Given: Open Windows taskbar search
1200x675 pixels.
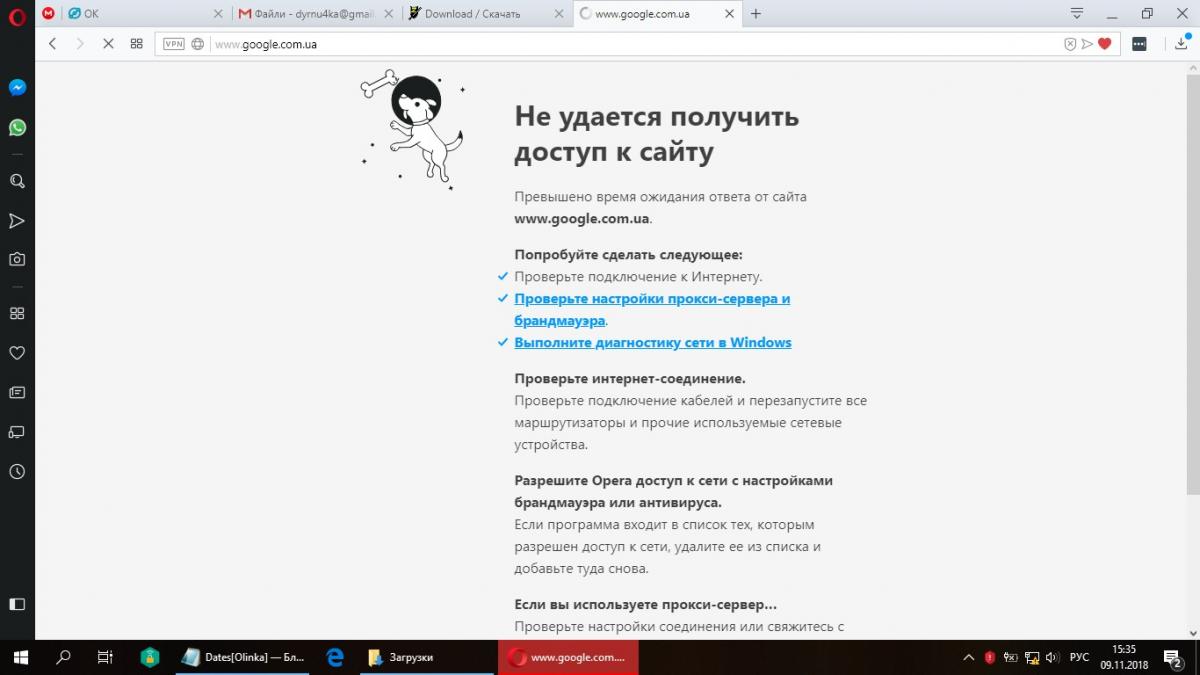Looking at the screenshot, I should tap(63, 657).
